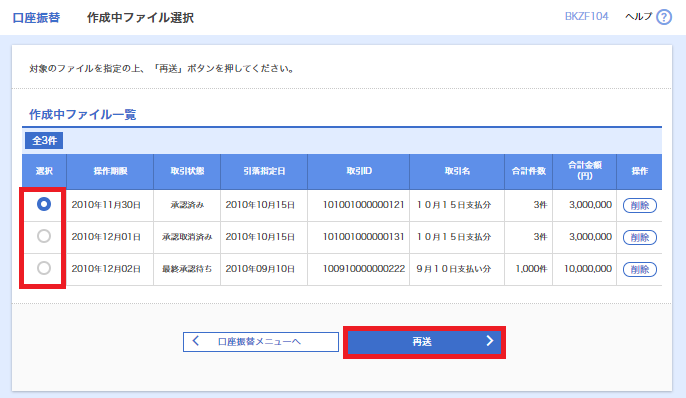
Task: Click the 再送 button
Action: pyautogui.click(x=424, y=342)
